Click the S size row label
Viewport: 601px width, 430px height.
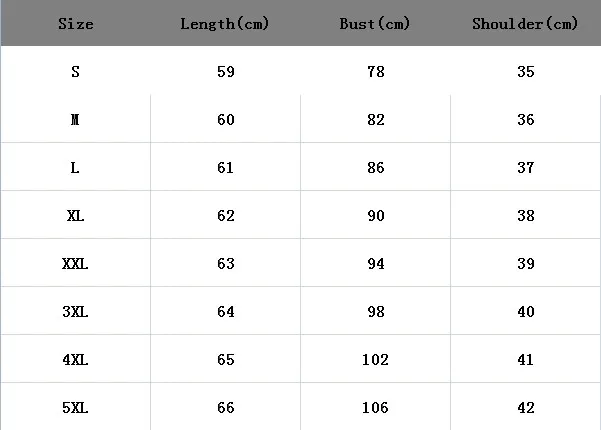pyautogui.click(x=75, y=72)
